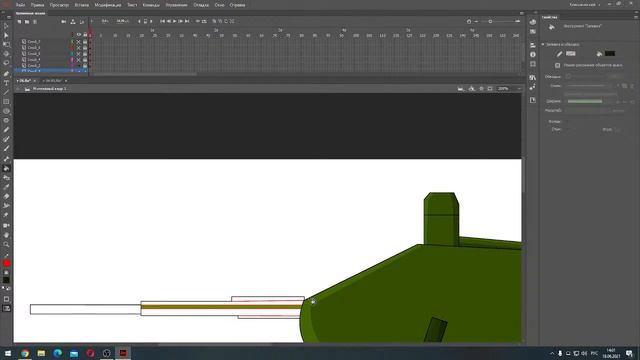This screenshot has width=640, height=360.
Task: Toggle visibility of layer Слой_6
Action: 79,48
